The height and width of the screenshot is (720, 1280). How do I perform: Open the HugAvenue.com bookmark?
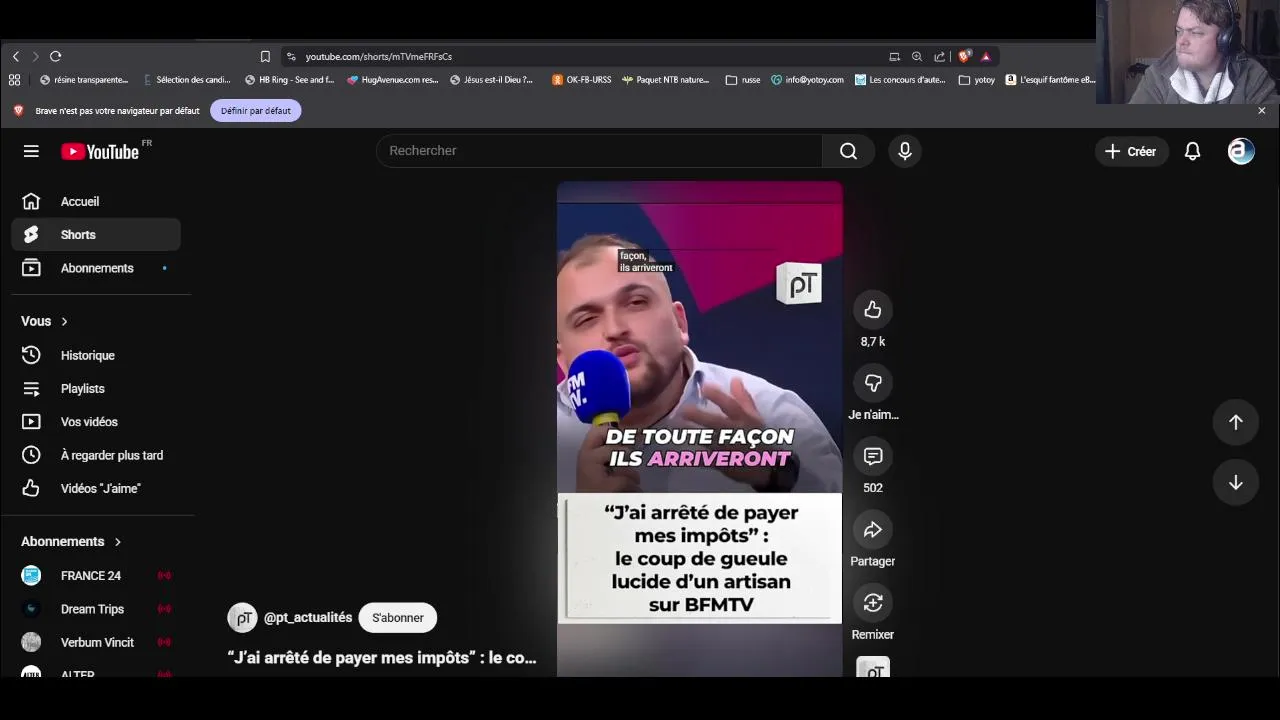(393, 80)
